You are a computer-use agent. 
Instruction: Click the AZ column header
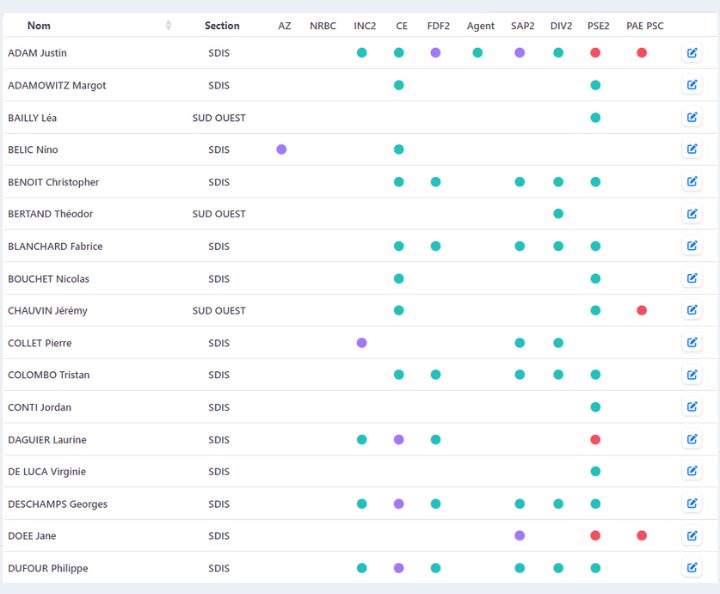(x=284, y=26)
